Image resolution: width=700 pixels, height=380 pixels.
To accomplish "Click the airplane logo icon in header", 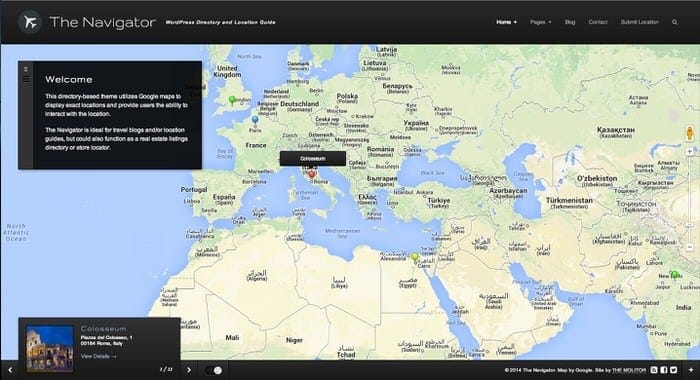I will coord(30,22).
